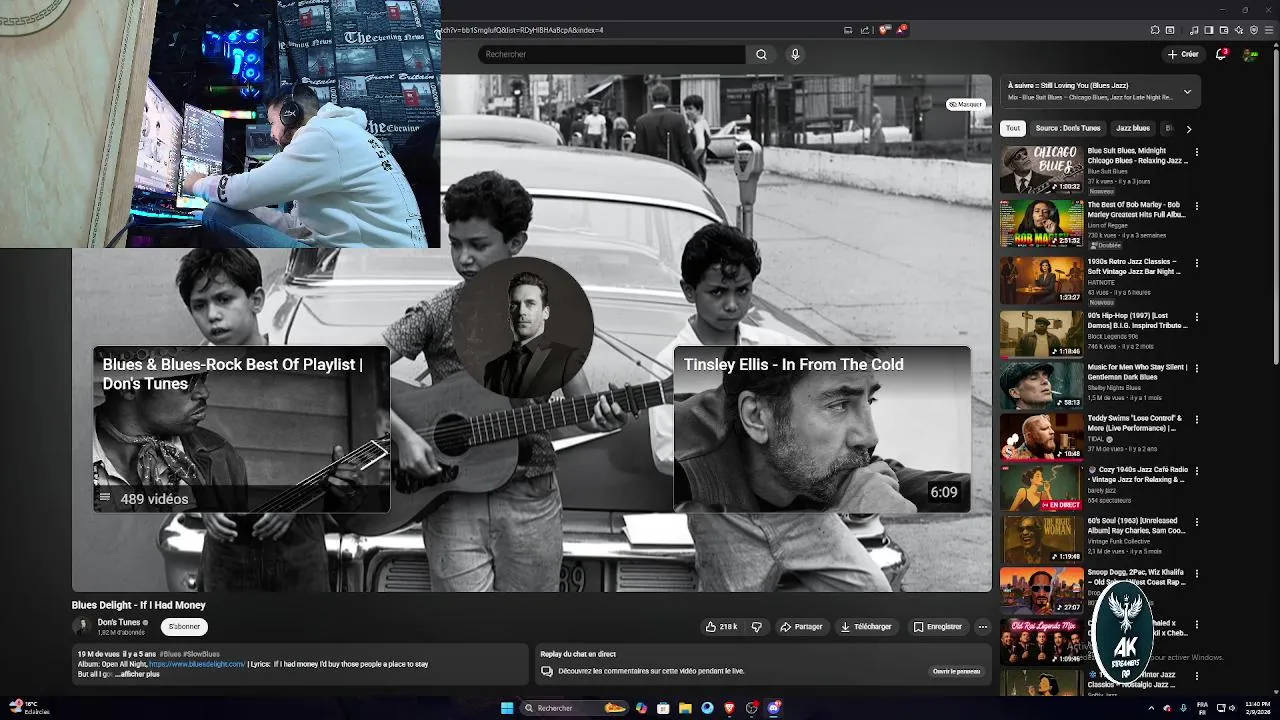Click the YouTube search magnifier icon

coord(761,54)
